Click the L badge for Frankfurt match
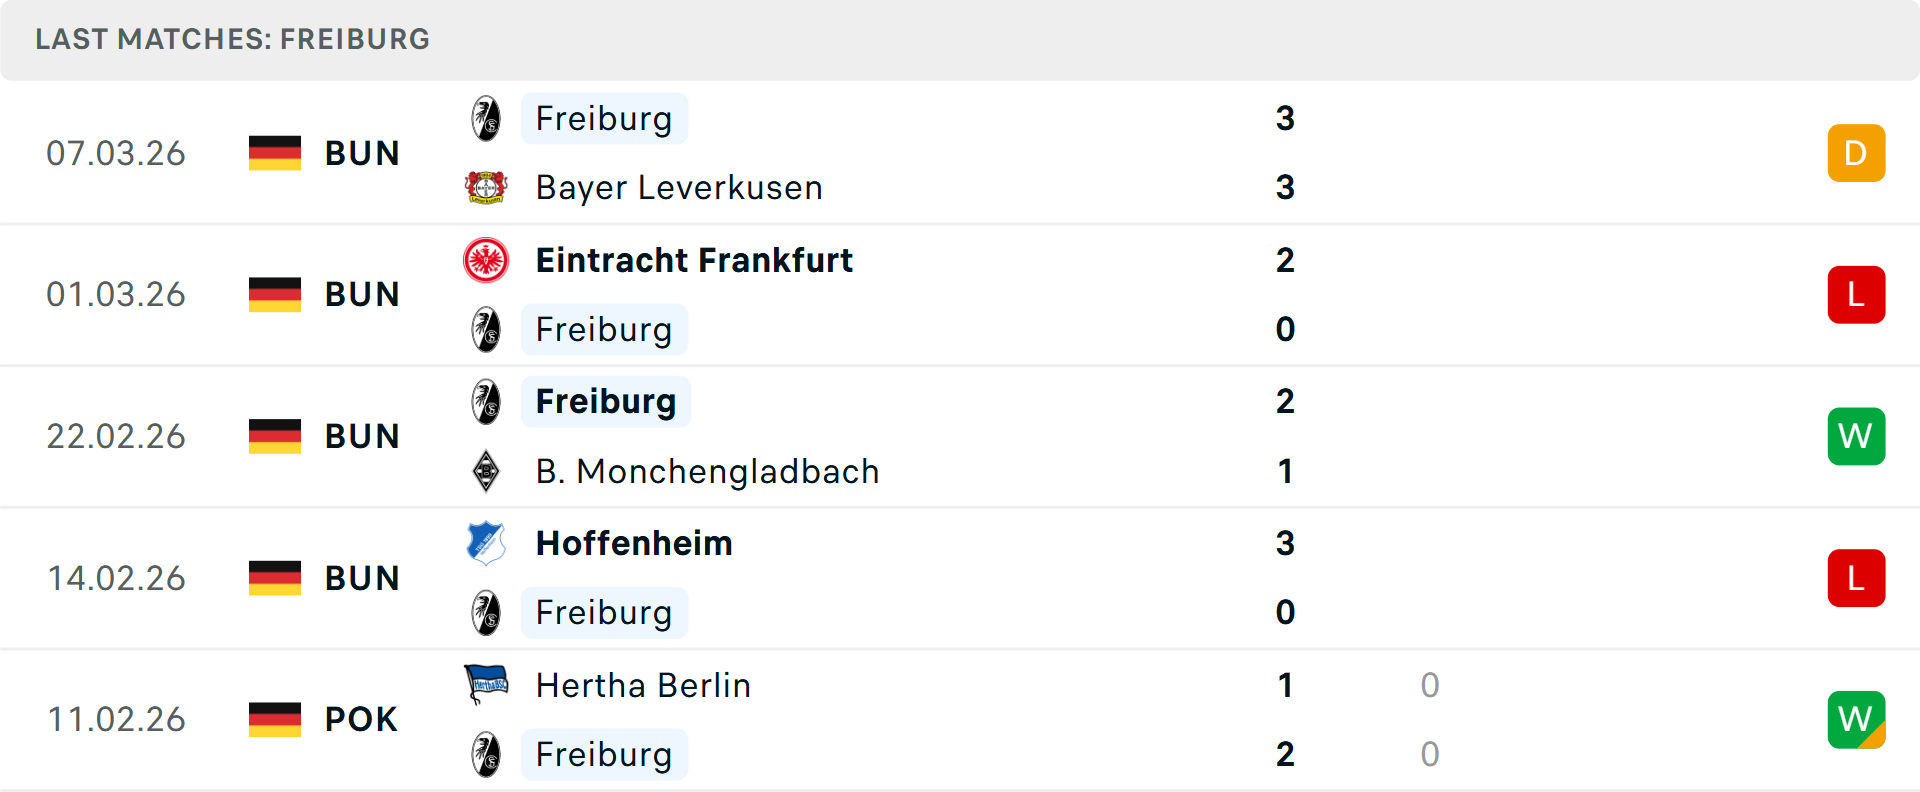 pyautogui.click(x=1856, y=295)
